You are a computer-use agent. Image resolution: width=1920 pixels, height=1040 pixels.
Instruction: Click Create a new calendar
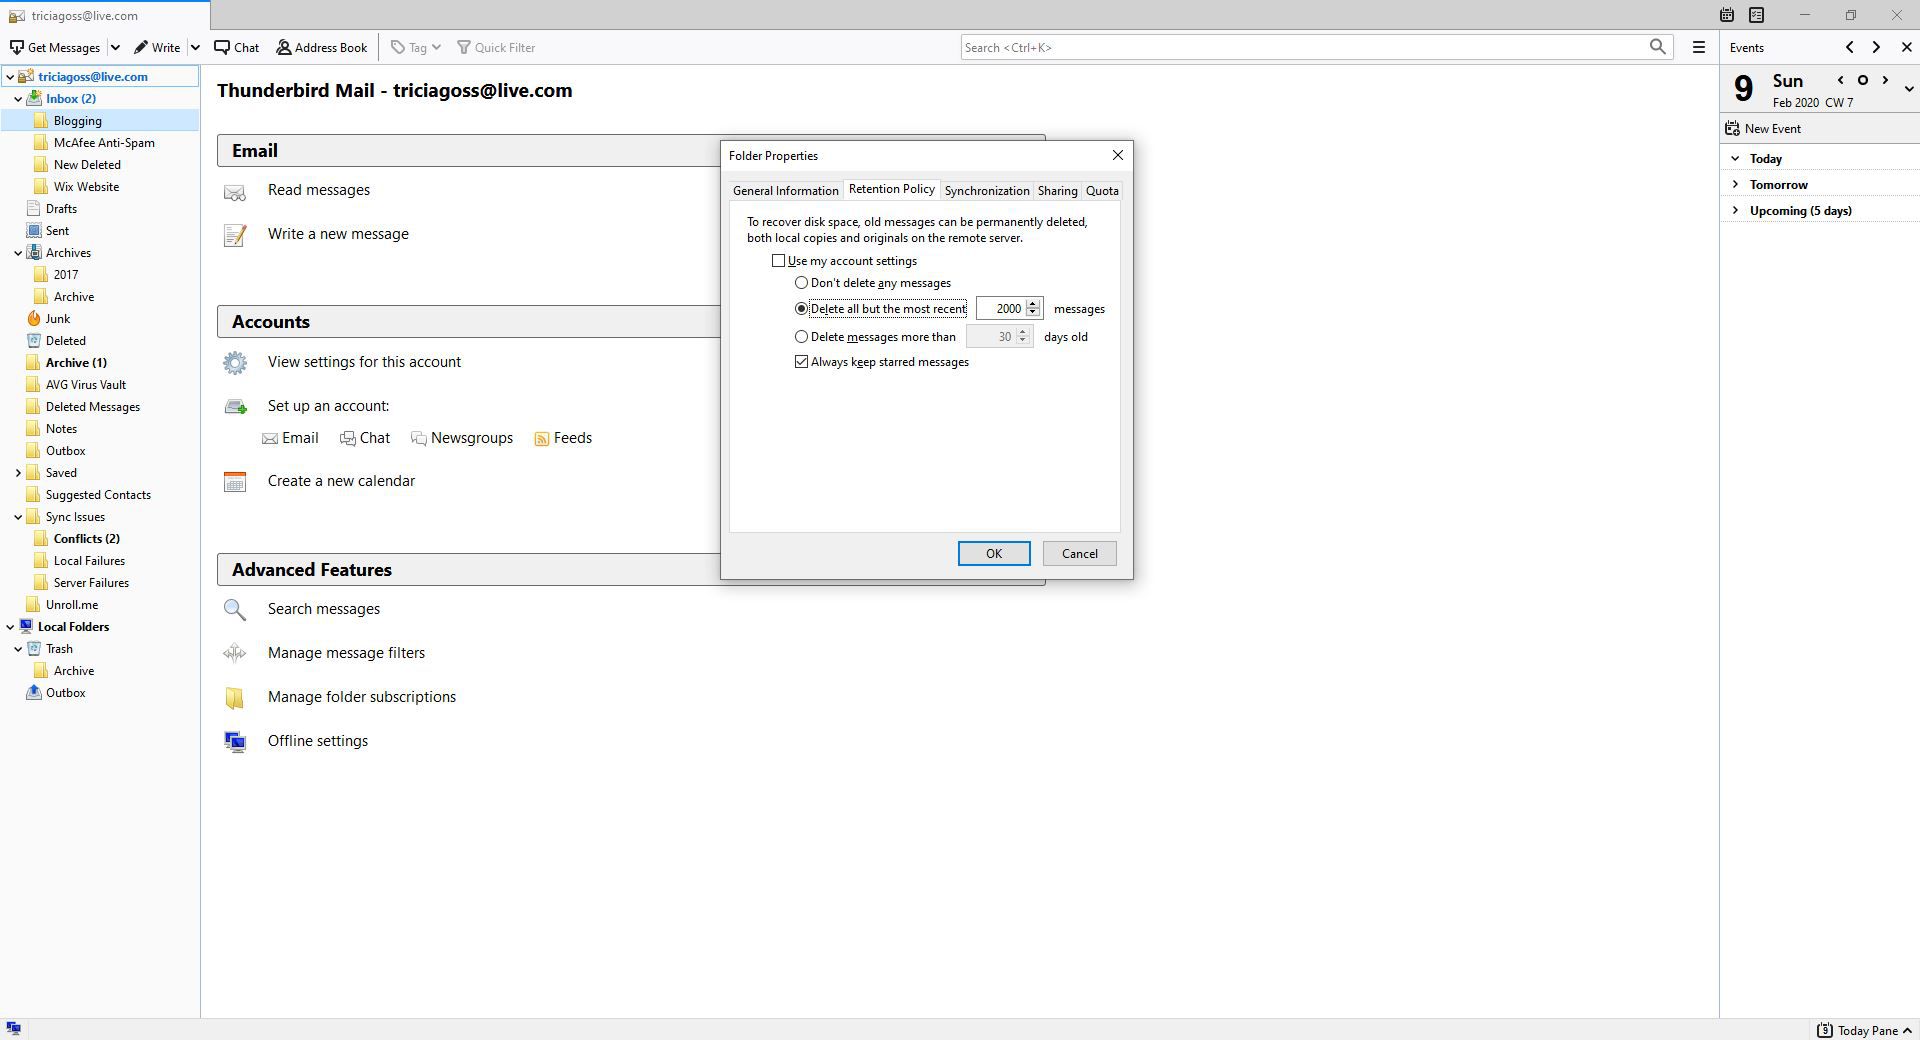341,481
